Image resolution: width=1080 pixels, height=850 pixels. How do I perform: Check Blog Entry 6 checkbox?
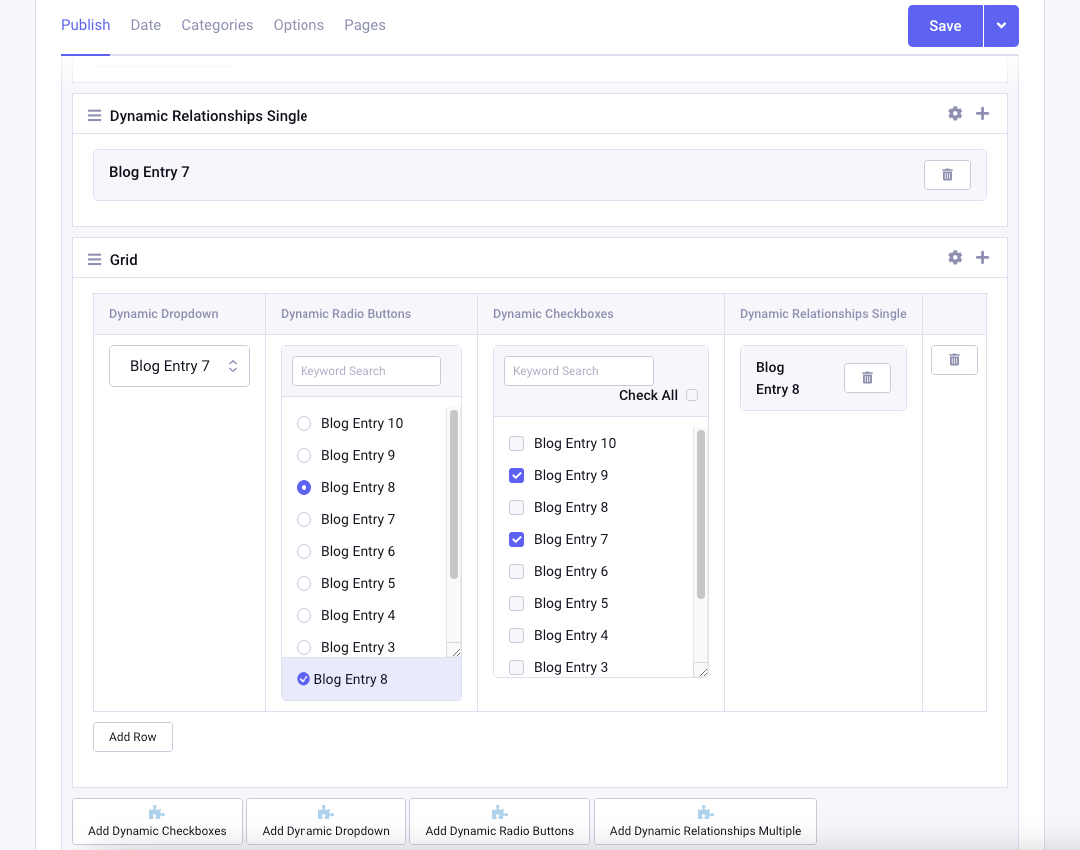pyautogui.click(x=517, y=572)
